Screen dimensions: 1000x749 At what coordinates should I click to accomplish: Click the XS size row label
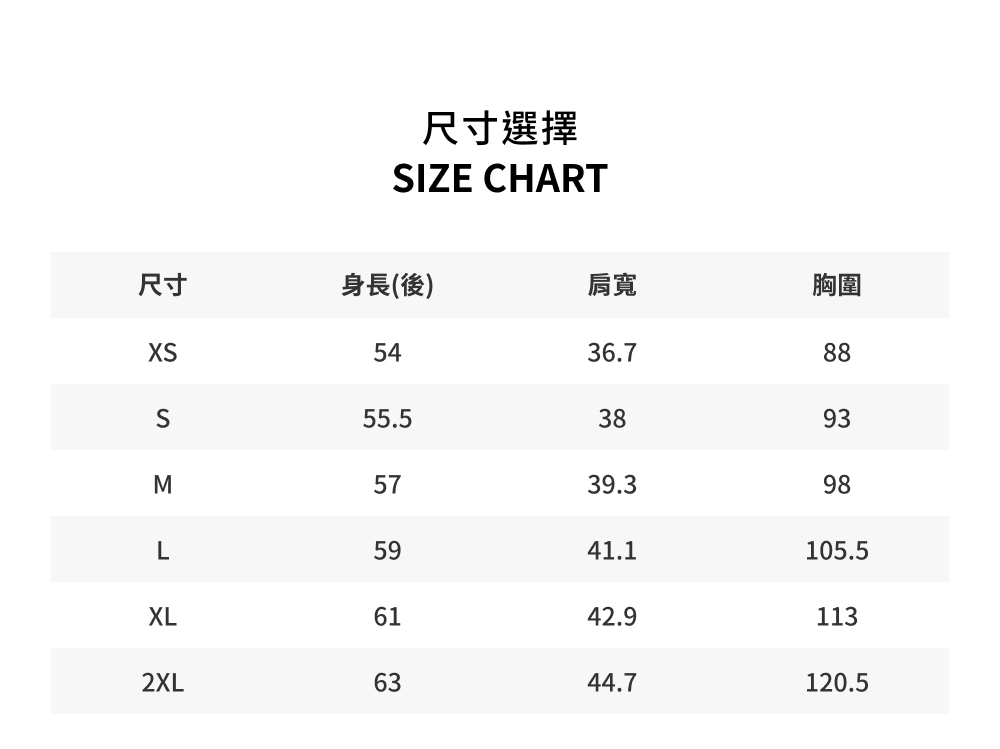tap(162, 353)
